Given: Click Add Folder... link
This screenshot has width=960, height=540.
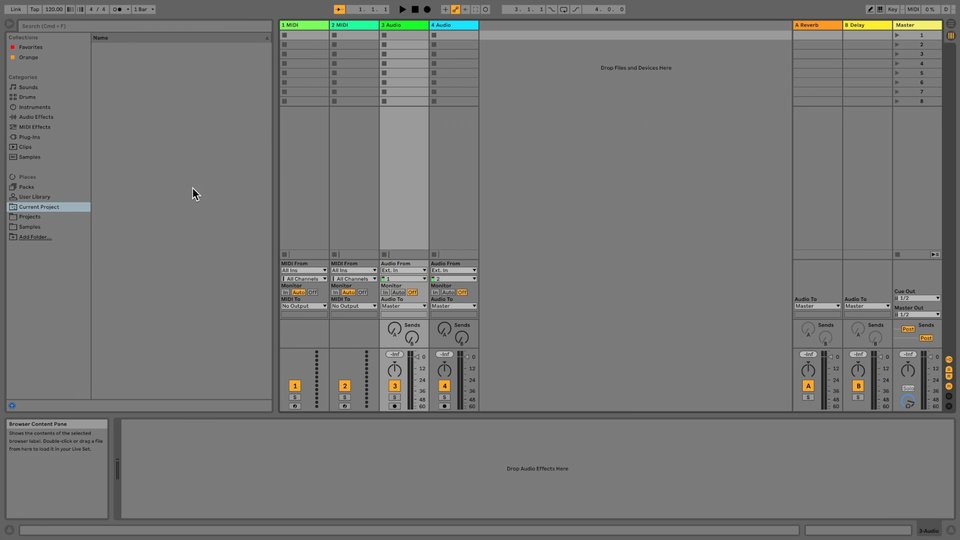Looking at the screenshot, I should coord(34,237).
